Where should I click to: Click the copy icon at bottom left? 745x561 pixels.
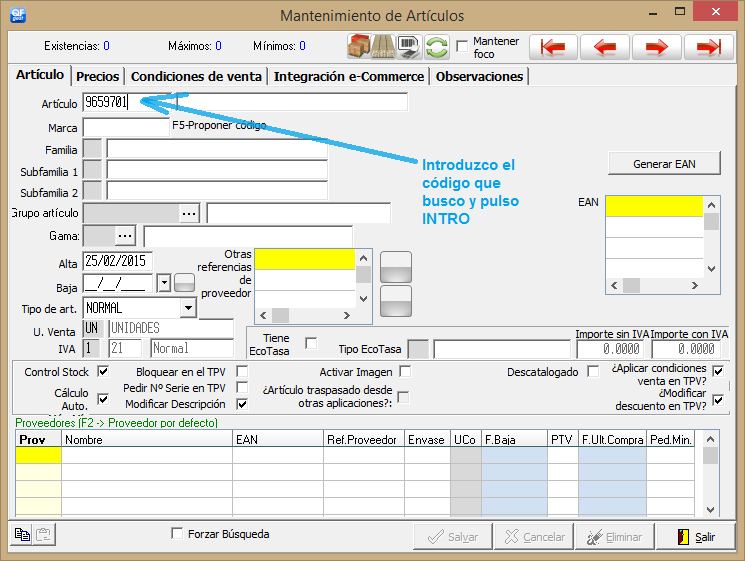pos(21,534)
